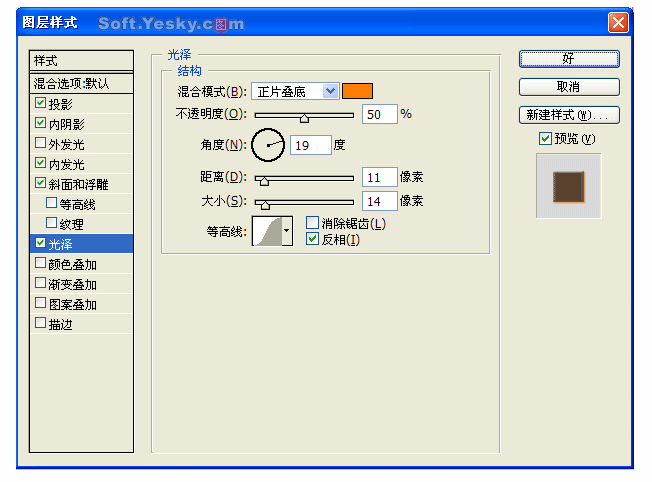Viewport: 652px width, 482px height.
Task: Uncheck the 反相 invert checkbox
Action: (x=312, y=239)
